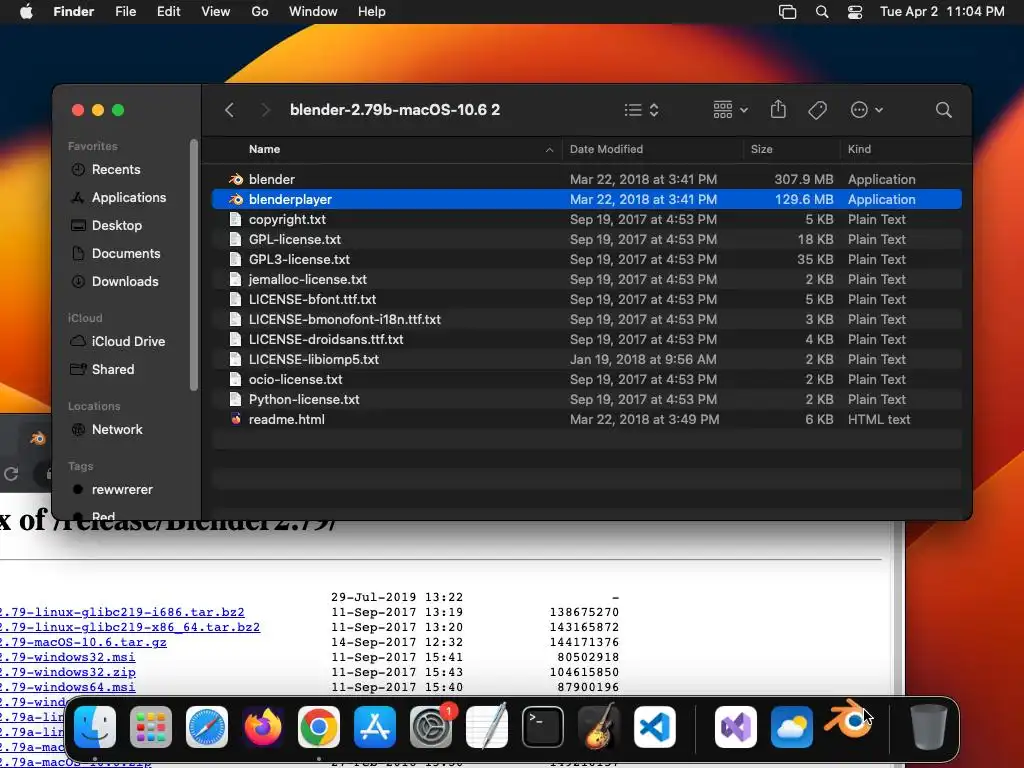This screenshot has width=1024, height=768.
Task: Open the Group By dropdown
Action: [x=731, y=110]
